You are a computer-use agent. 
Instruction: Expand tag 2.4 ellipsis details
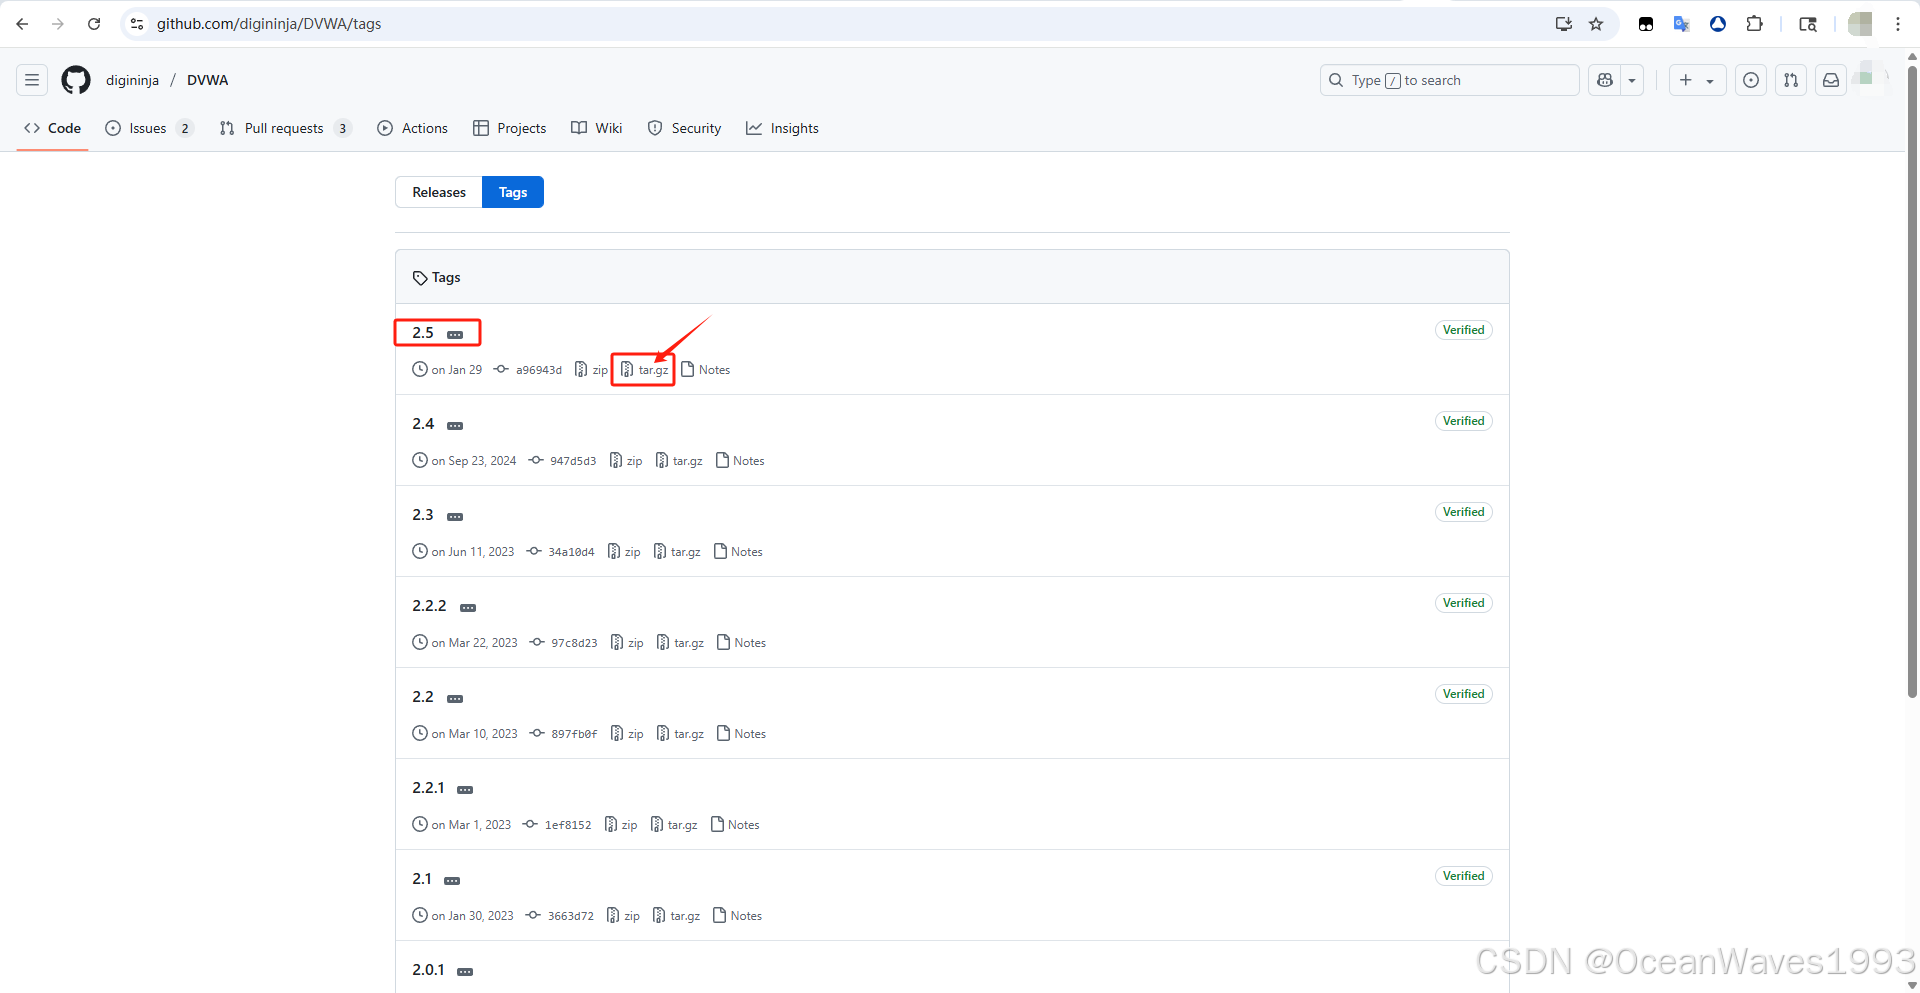(455, 425)
